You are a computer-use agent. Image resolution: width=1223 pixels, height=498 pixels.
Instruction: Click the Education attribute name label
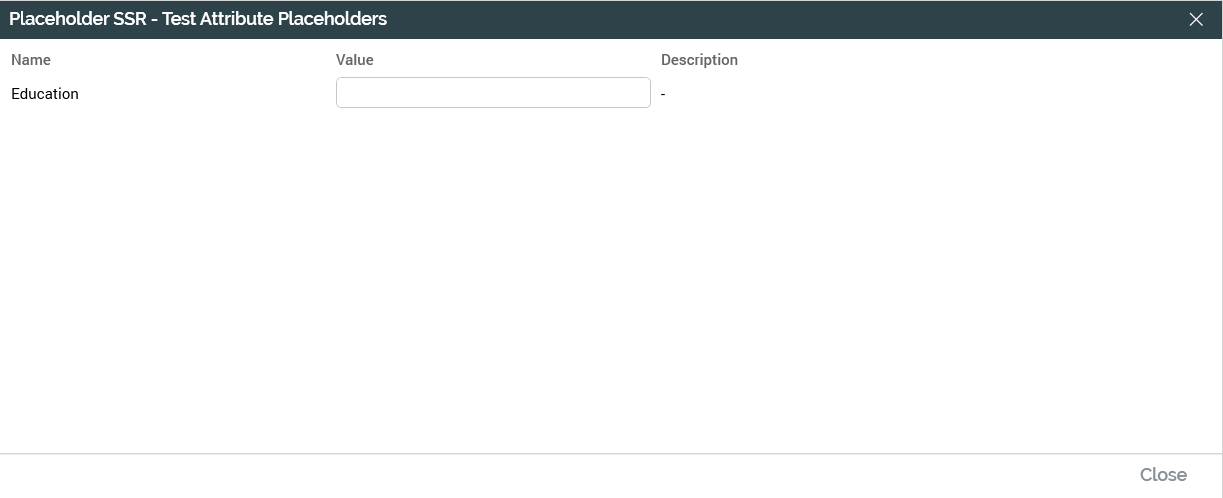(x=45, y=94)
